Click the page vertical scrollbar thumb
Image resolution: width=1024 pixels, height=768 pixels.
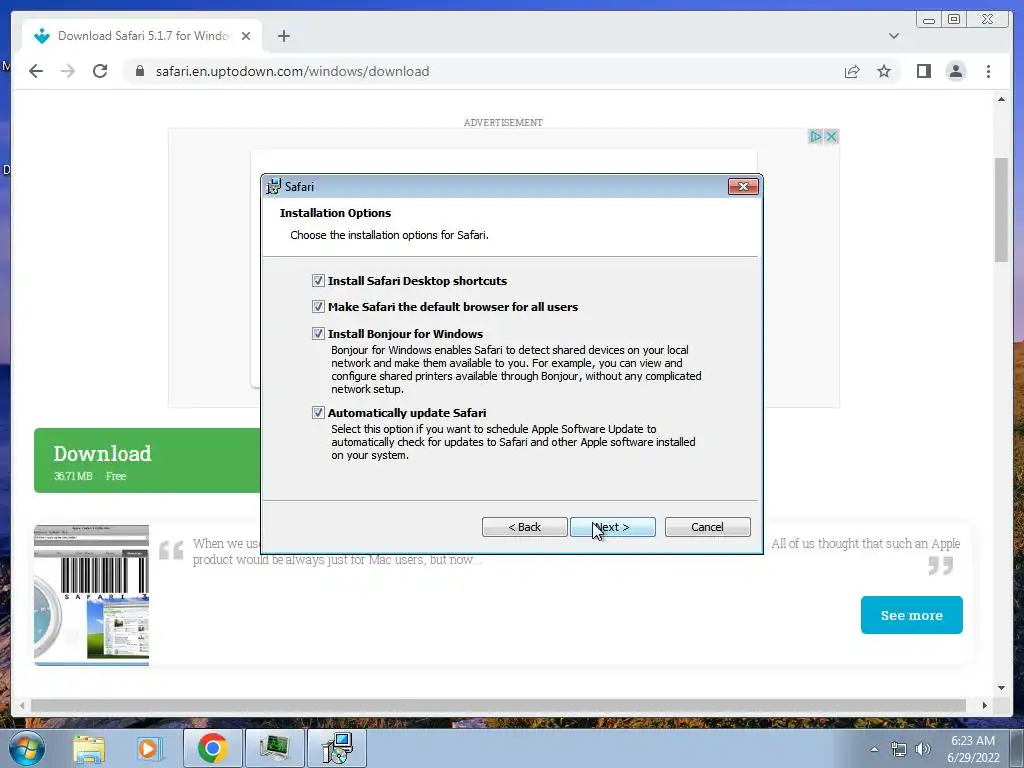(x=1001, y=210)
